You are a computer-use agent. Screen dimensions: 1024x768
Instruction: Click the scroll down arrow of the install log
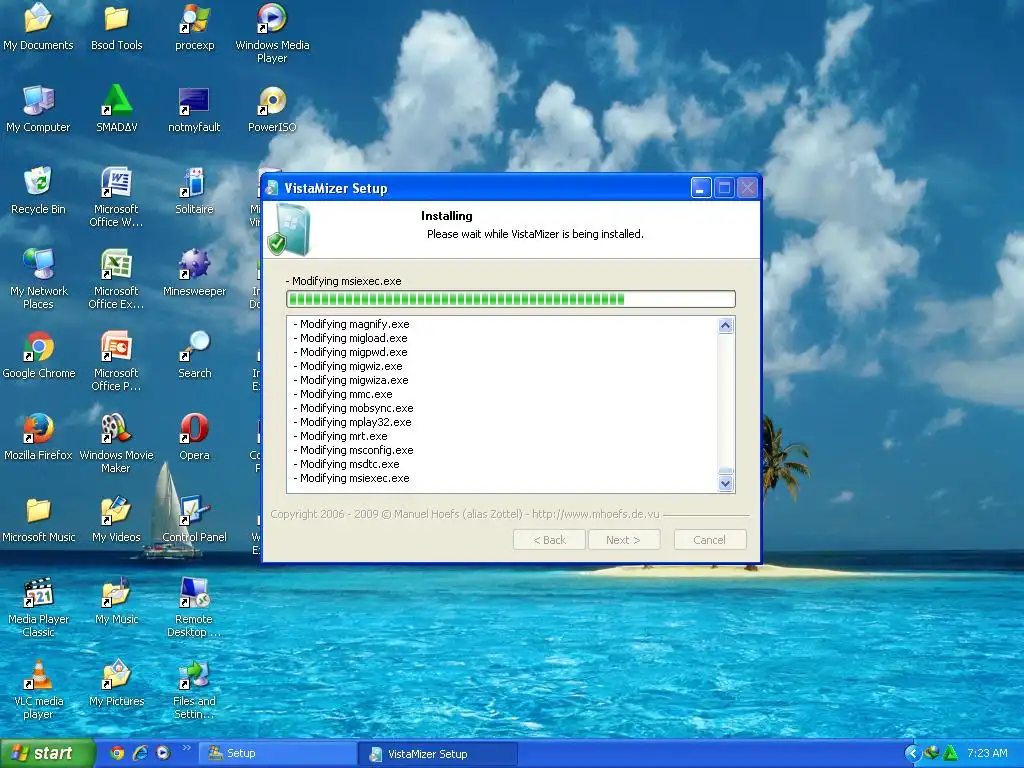[x=726, y=484]
